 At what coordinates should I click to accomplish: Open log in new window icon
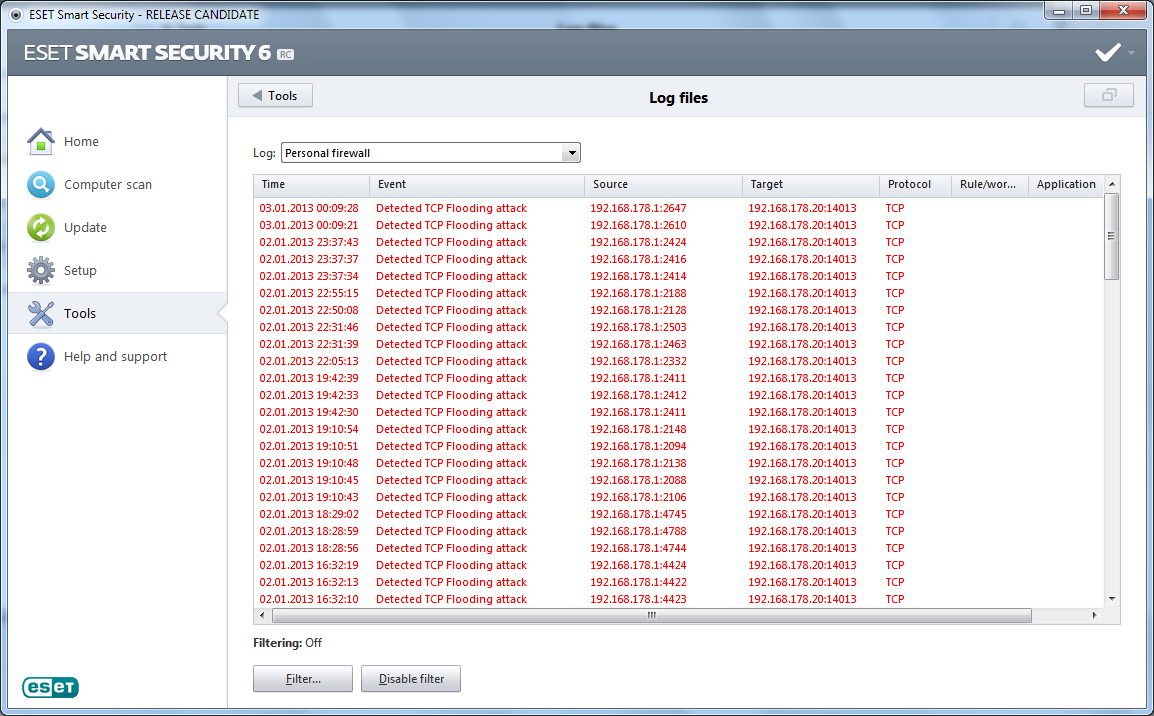(1108, 96)
